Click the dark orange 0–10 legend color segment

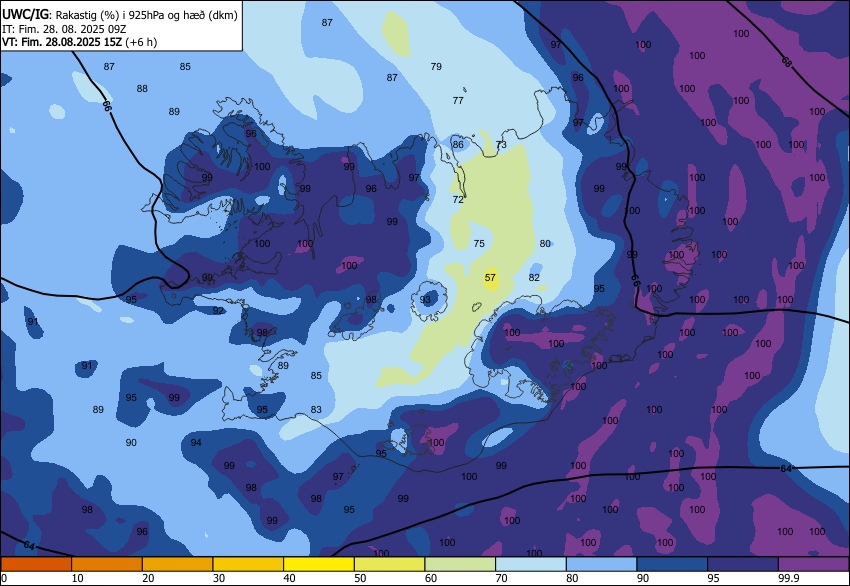(x=36, y=564)
